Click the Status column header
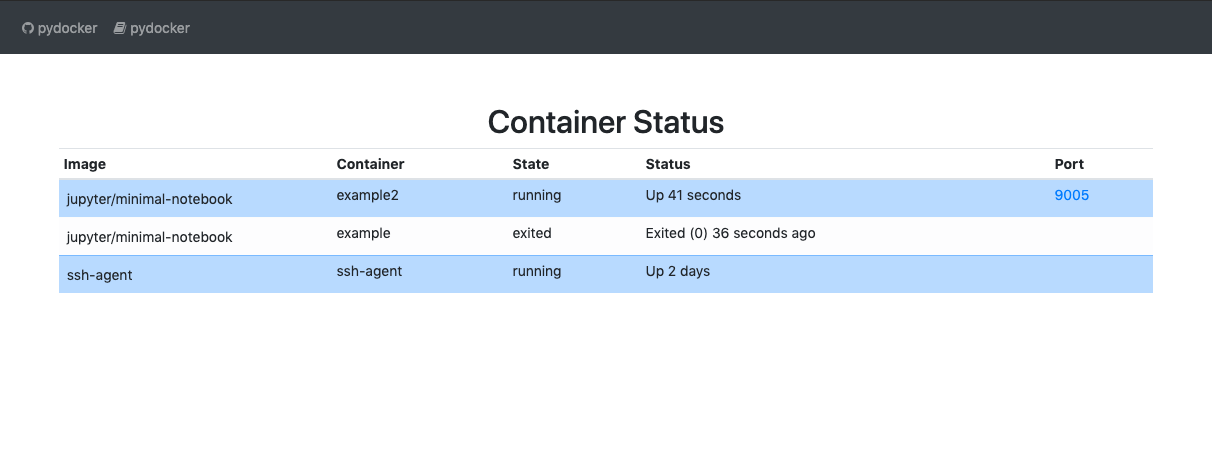The width and height of the screenshot is (1212, 455). 668,164
